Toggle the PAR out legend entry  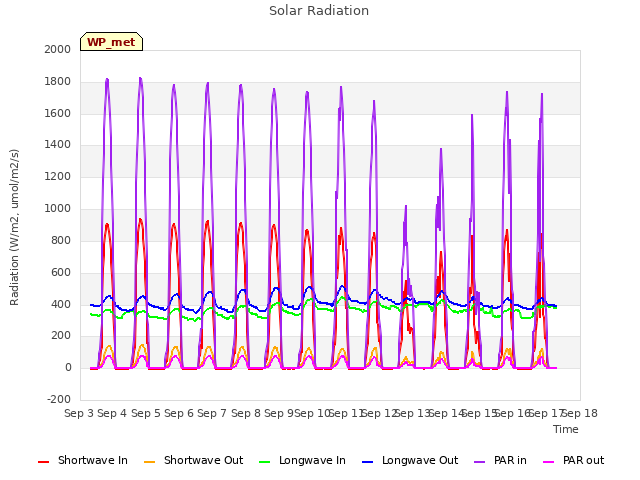[x=573, y=460]
